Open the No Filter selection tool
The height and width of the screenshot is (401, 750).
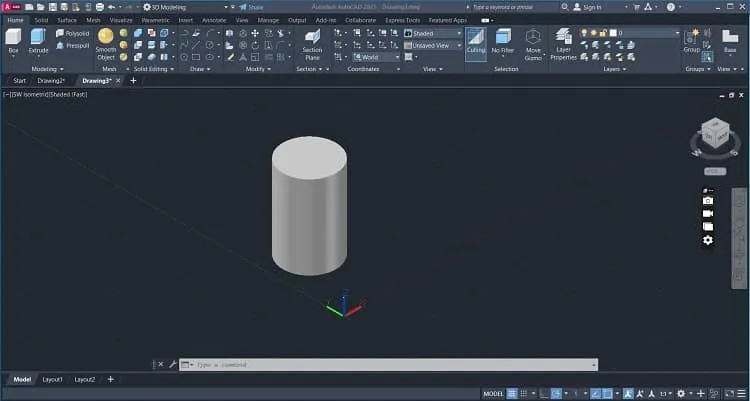[x=503, y=41]
